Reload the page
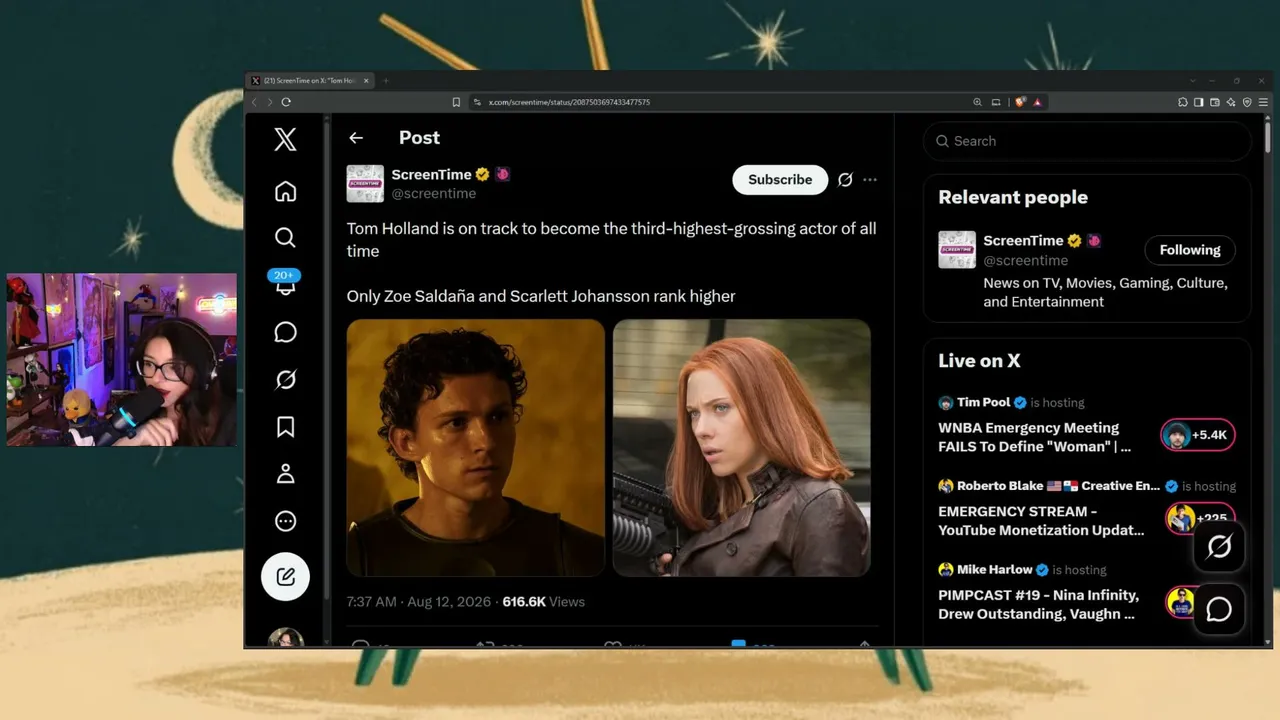 tap(286, 102)
